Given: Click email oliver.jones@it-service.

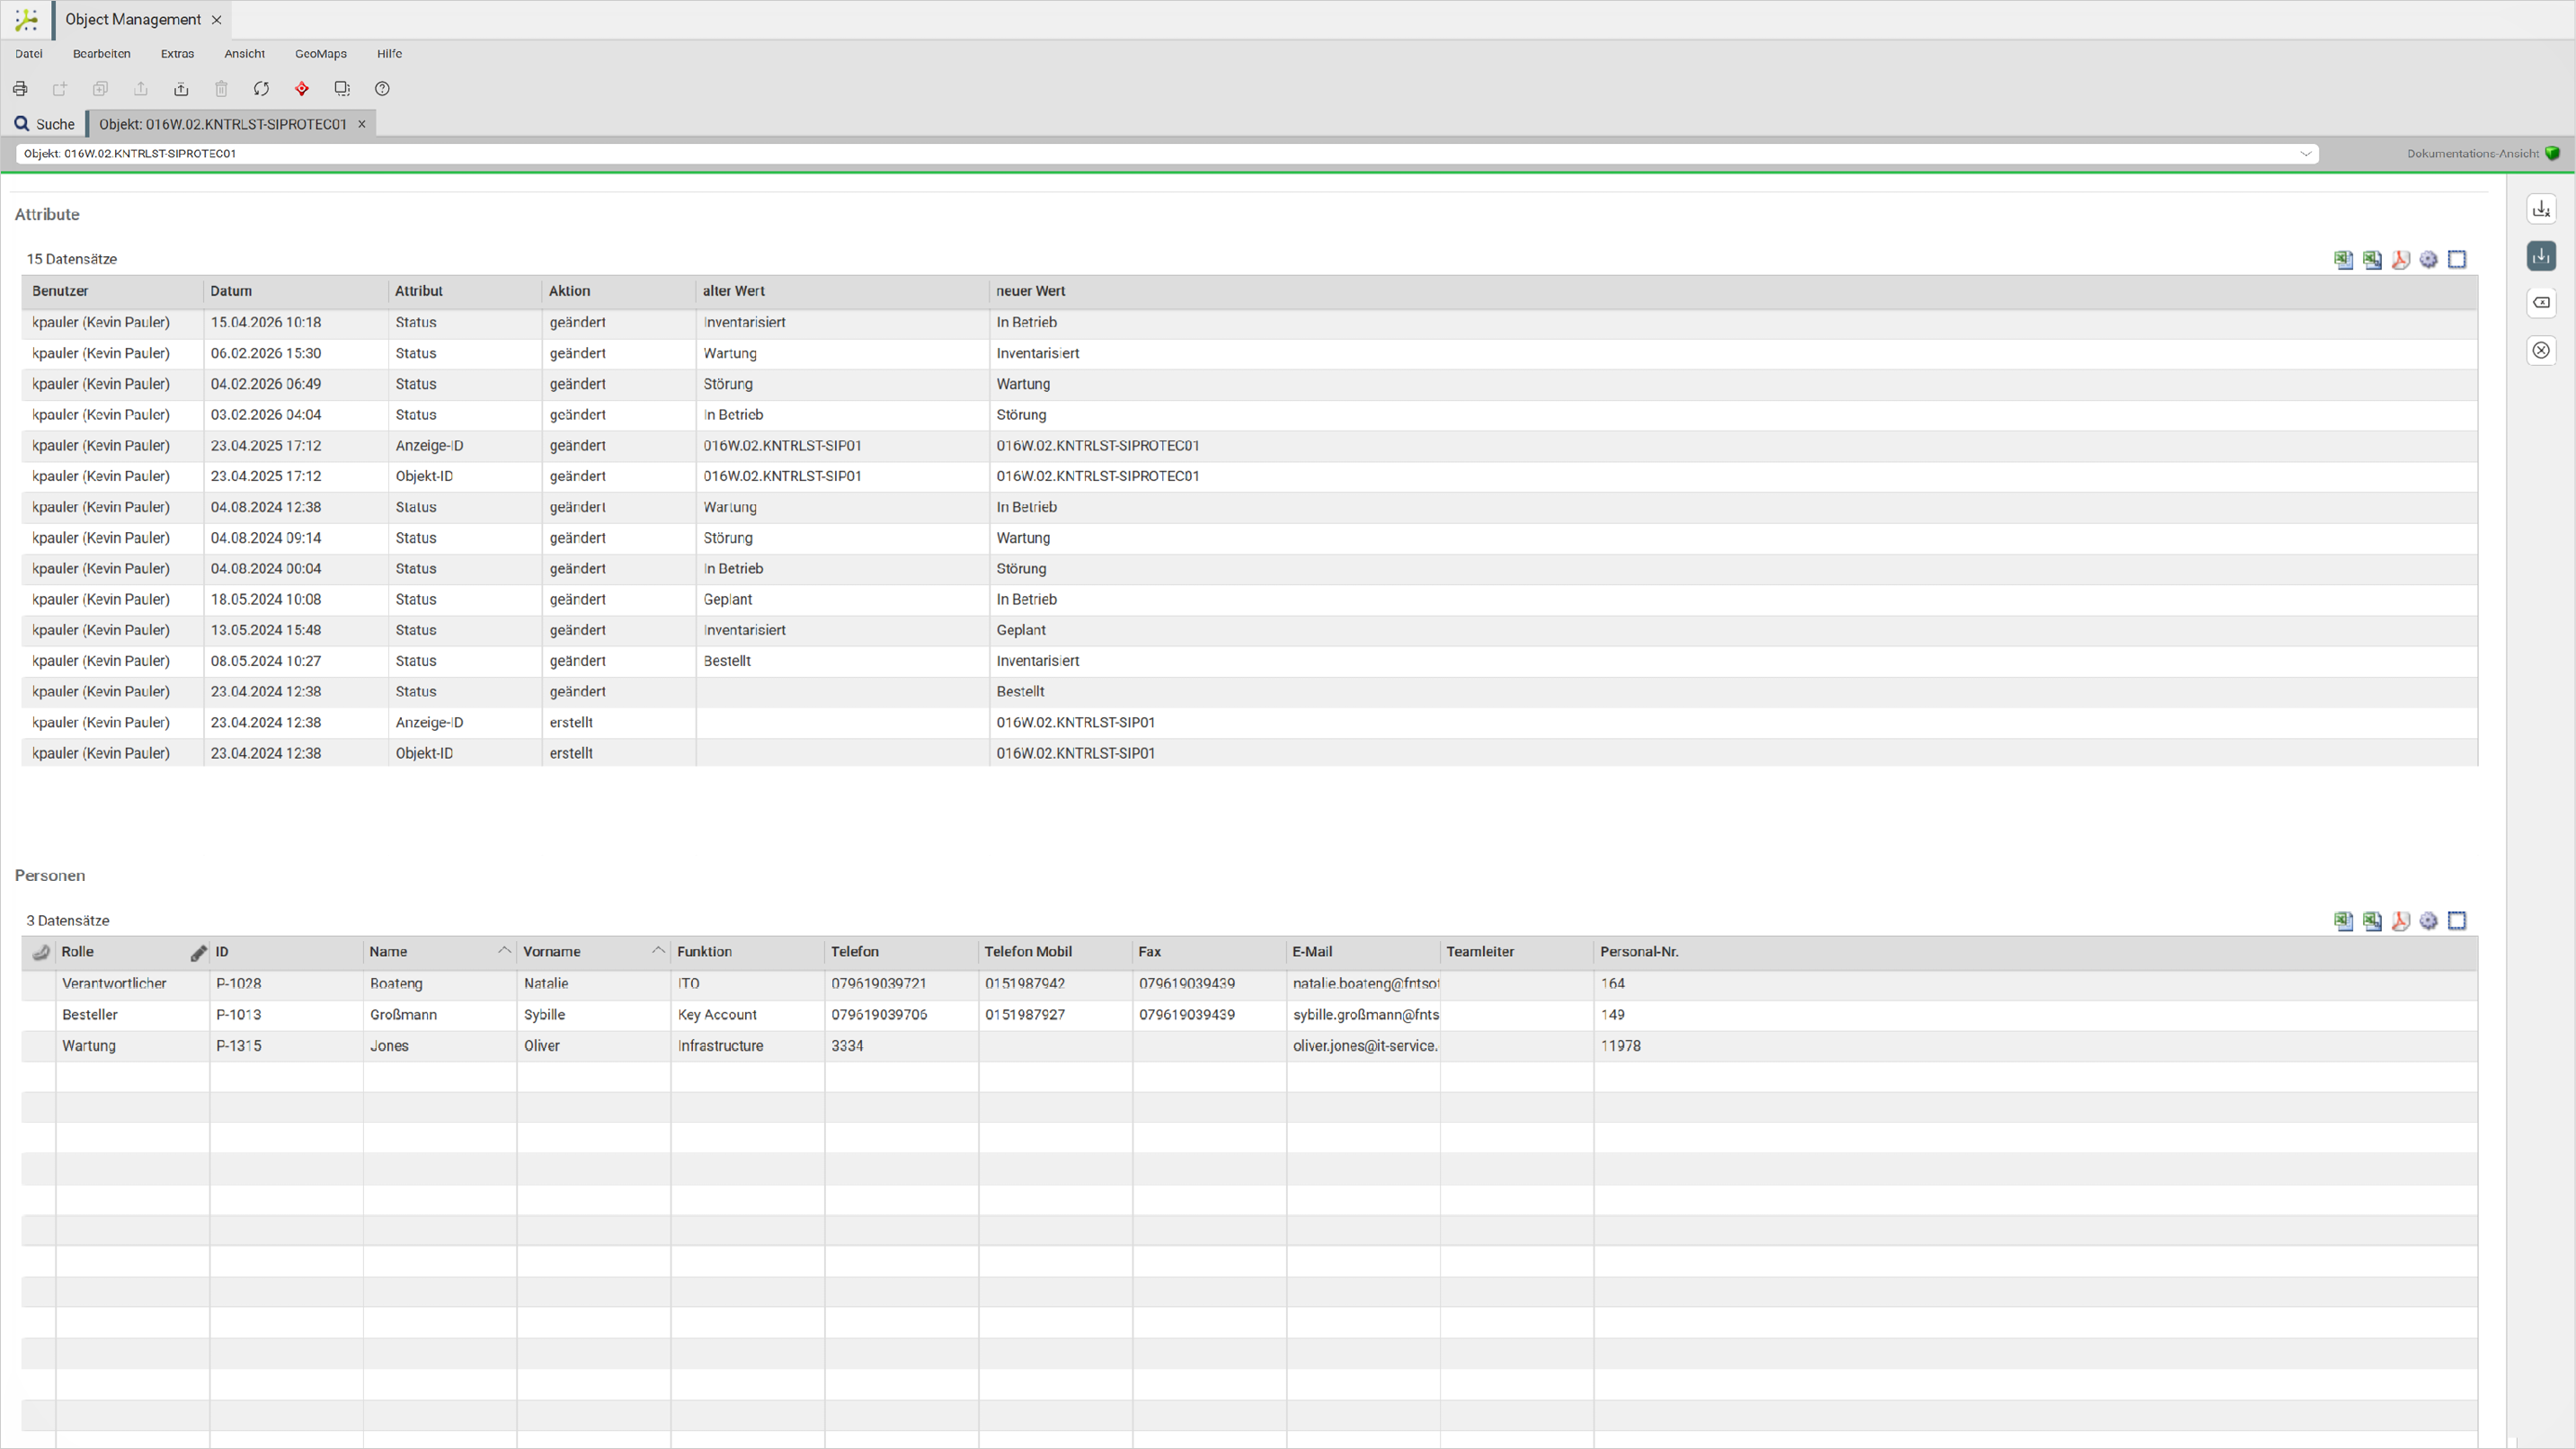Looking at the screenshot, I should click(x=1365, y=1046).
